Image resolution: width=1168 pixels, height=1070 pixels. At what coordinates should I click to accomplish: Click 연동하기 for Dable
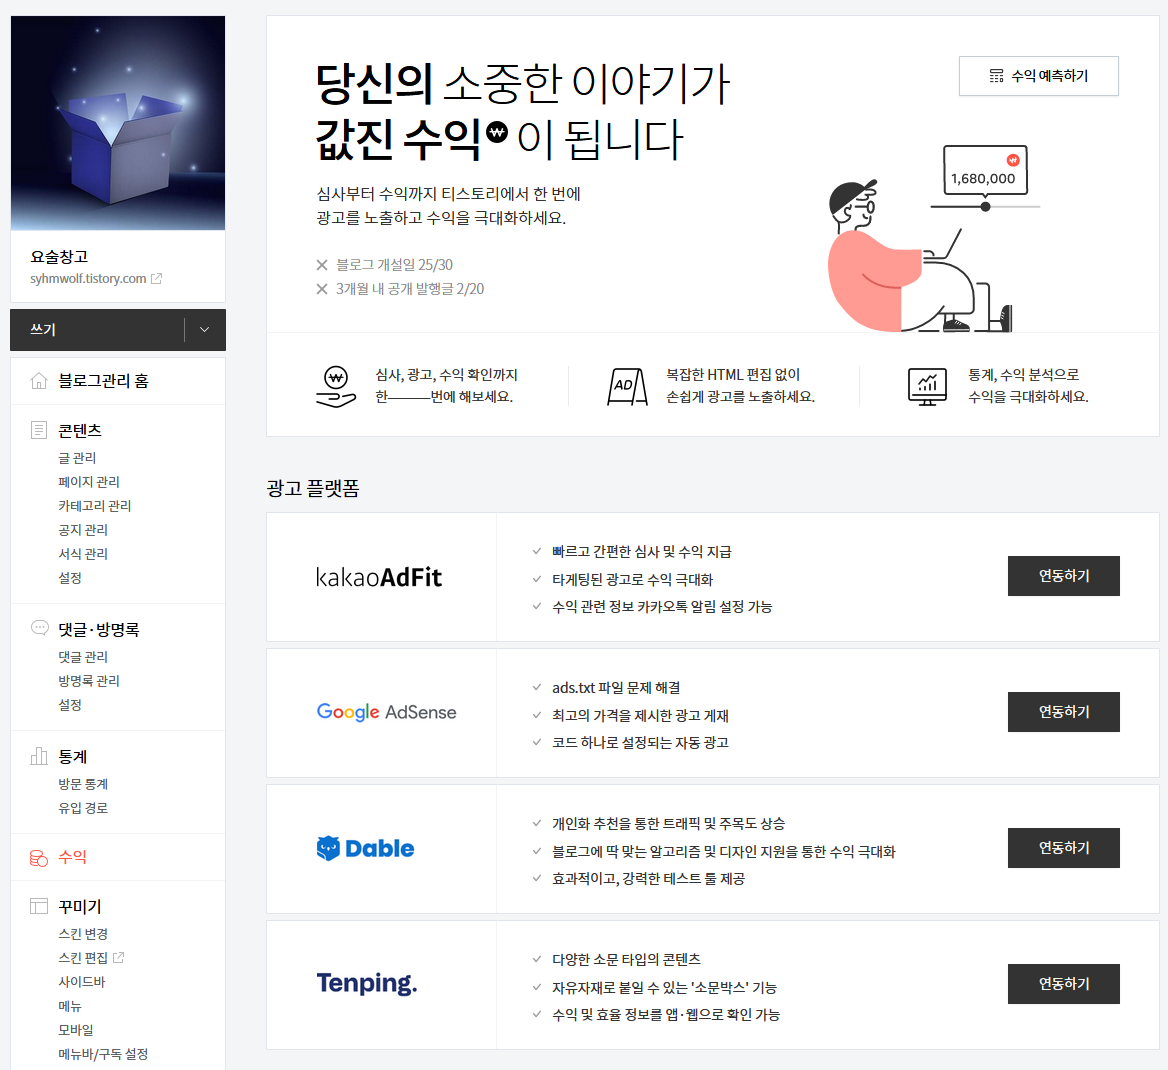(1064, 848)
